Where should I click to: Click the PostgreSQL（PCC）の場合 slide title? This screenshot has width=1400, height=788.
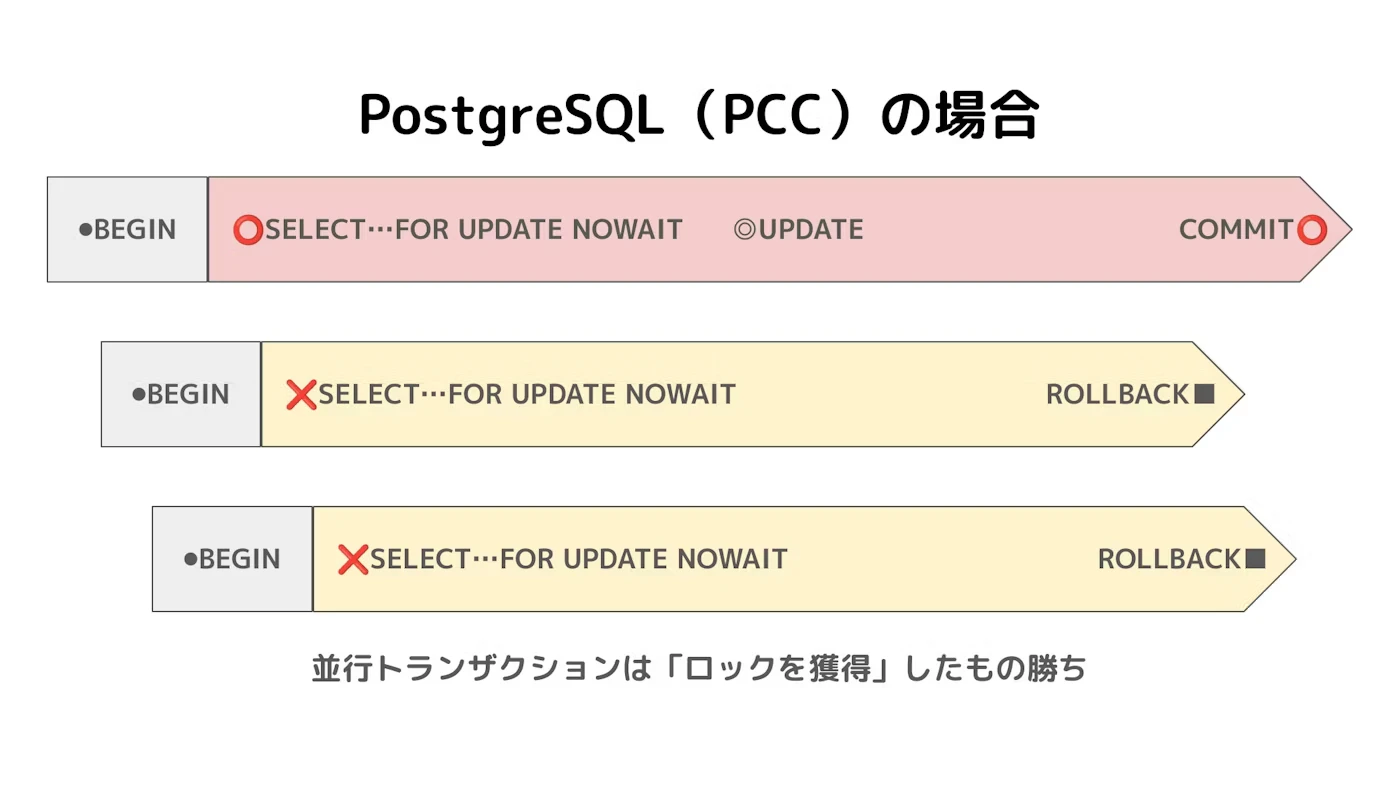click(x=699, y=116)
